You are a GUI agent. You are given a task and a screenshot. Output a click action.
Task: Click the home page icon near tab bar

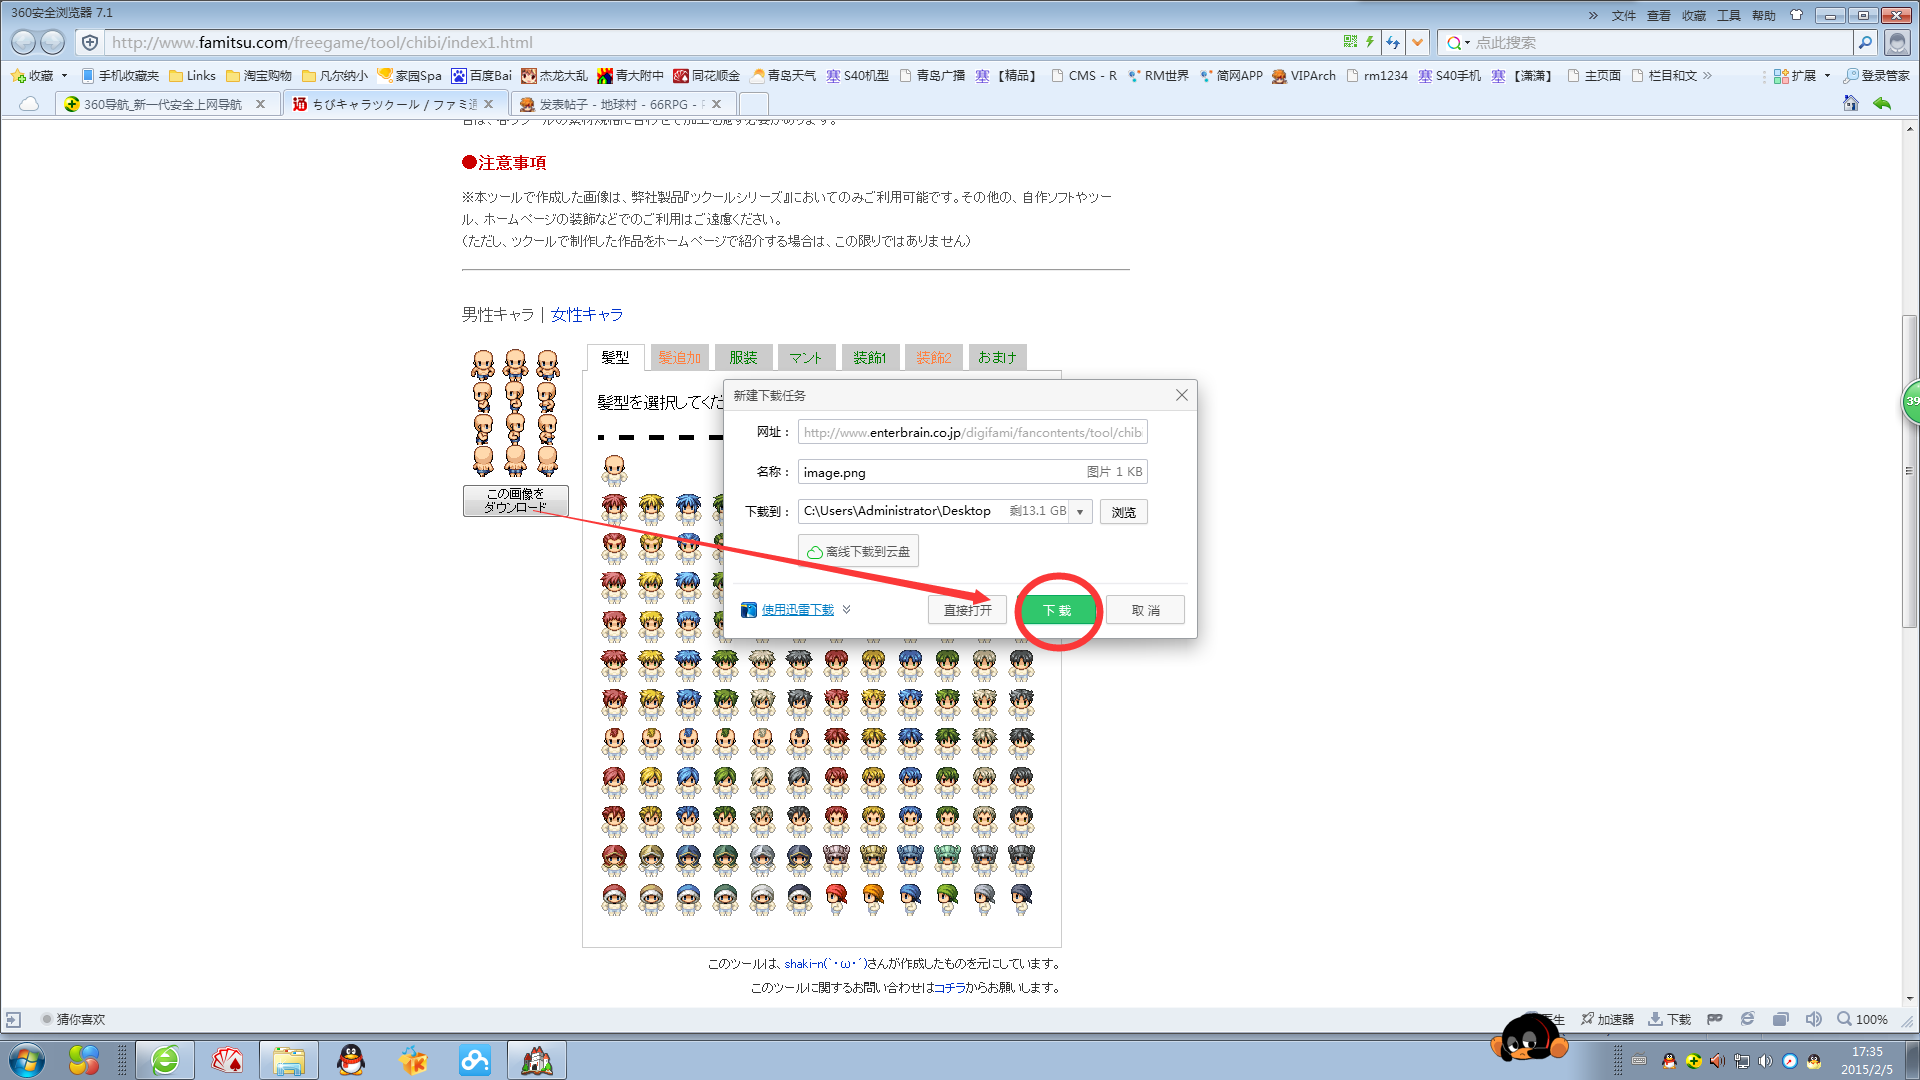click(1851, 104)
